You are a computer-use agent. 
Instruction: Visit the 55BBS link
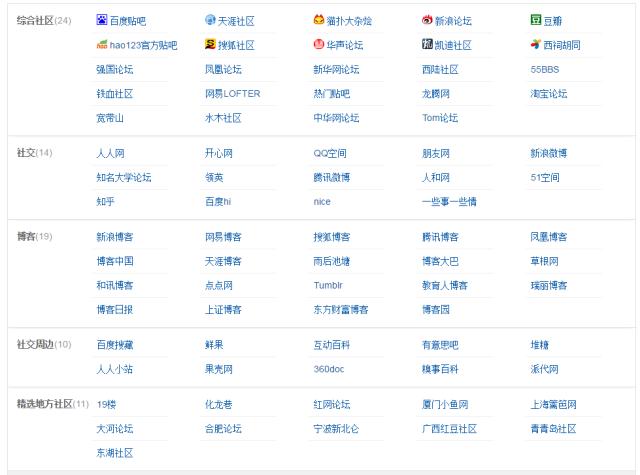[x=544, y=69]
